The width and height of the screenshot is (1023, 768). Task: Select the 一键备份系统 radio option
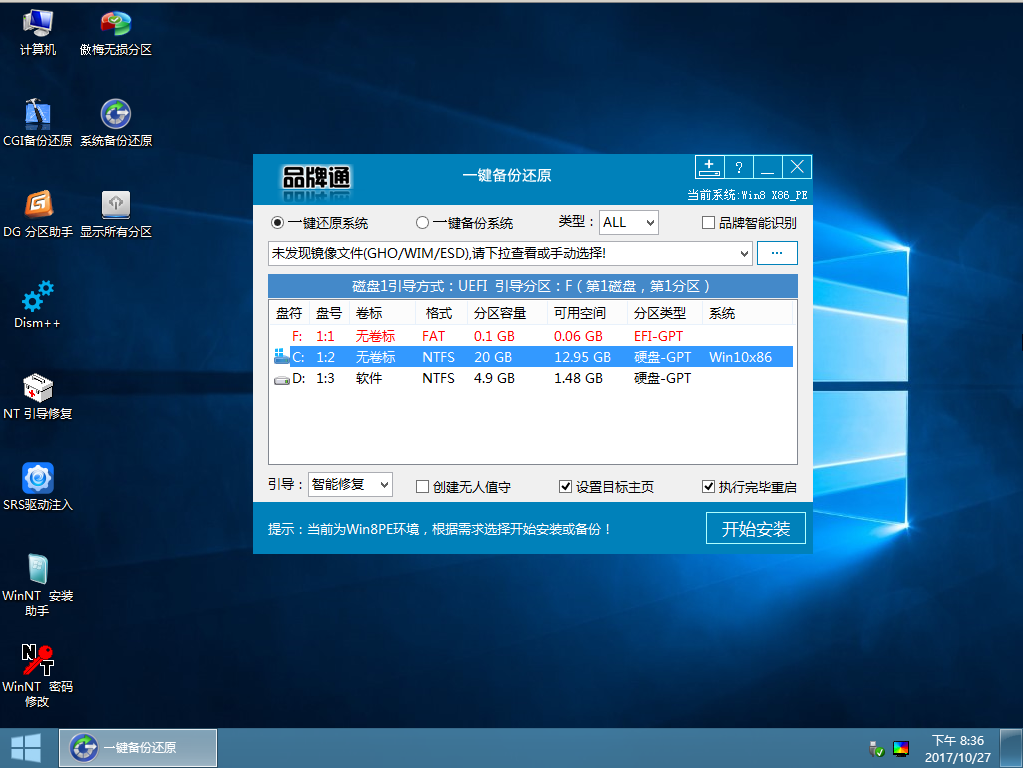pos(423,223)
